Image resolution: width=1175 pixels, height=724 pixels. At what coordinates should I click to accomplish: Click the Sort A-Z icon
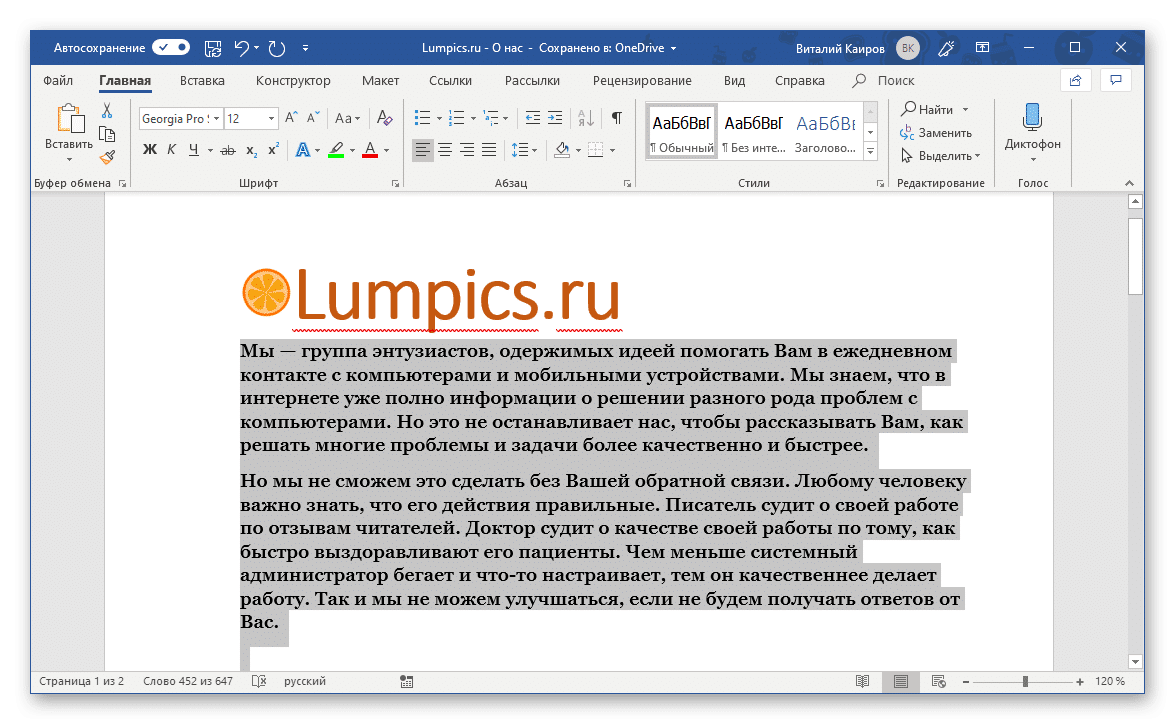(587, 118)
